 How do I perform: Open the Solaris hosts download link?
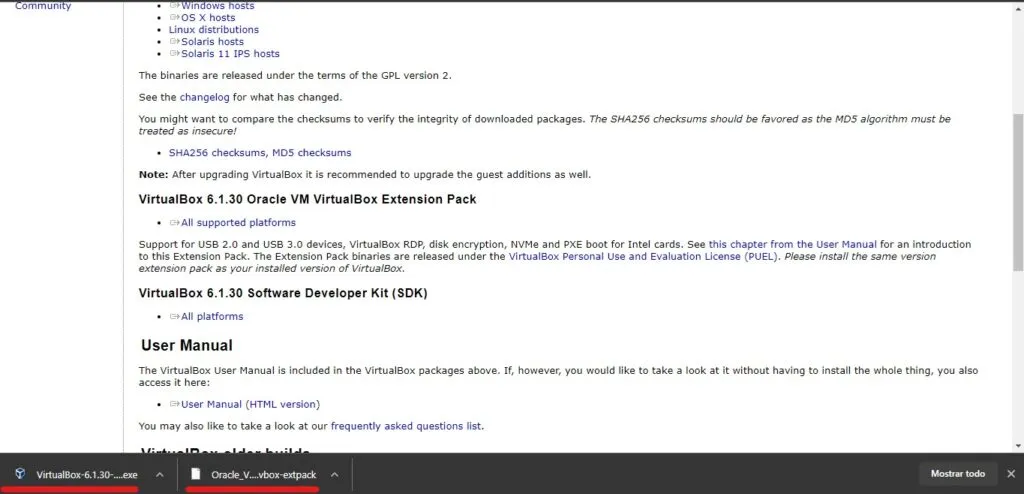point(212,41)
